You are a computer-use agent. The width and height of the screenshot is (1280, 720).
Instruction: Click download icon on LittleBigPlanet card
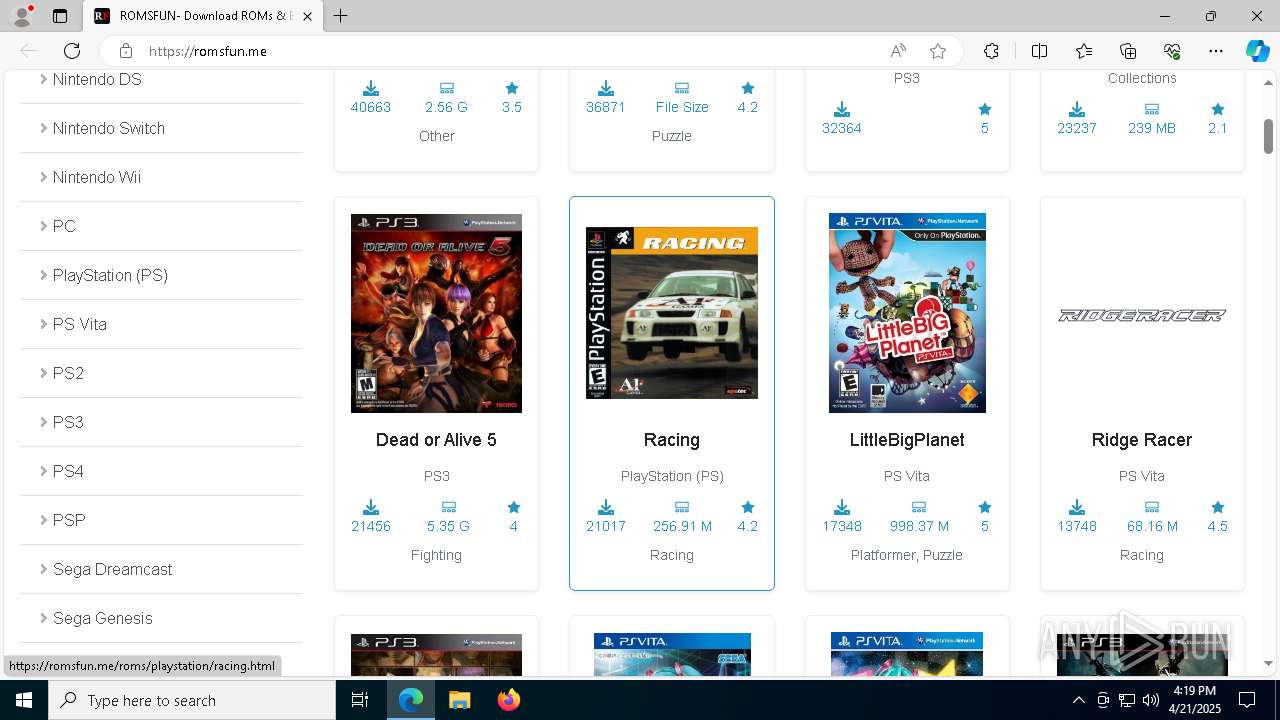pos(842,507)
